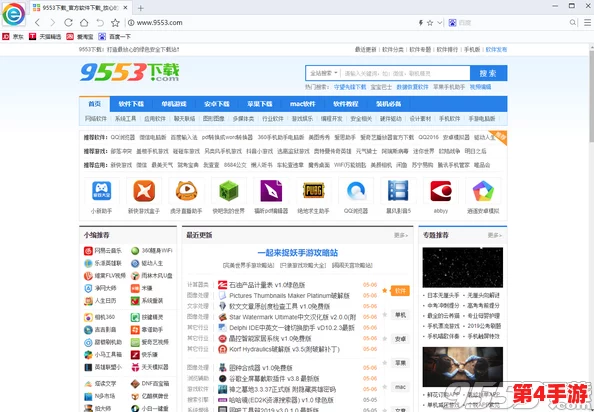Click the magnifier icon in browser search box

[573, 23]
